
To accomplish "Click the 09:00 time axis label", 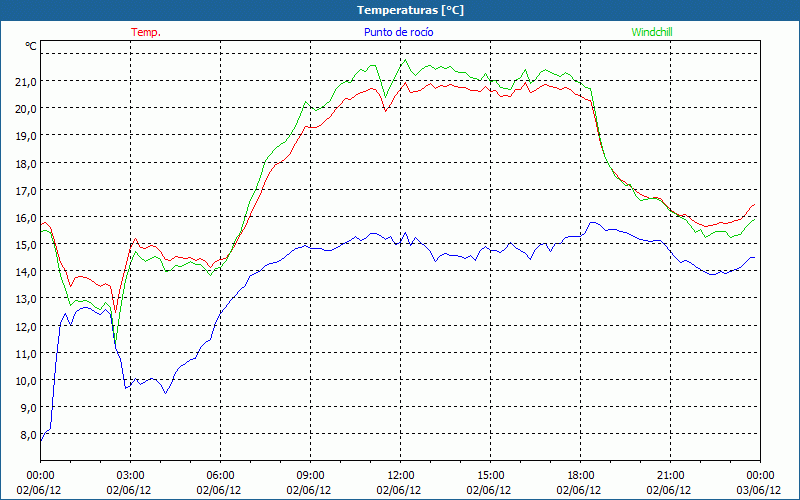I will click(310, 476).
